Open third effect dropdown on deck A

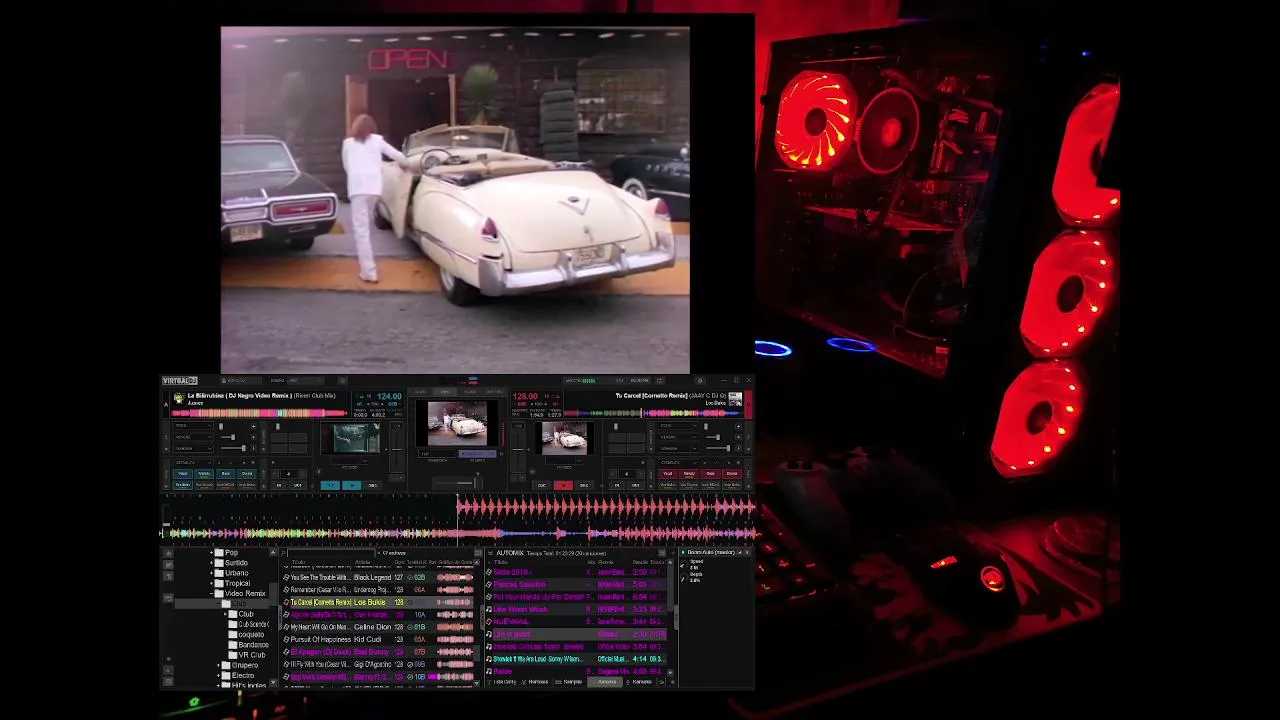(x=194, y=448)
